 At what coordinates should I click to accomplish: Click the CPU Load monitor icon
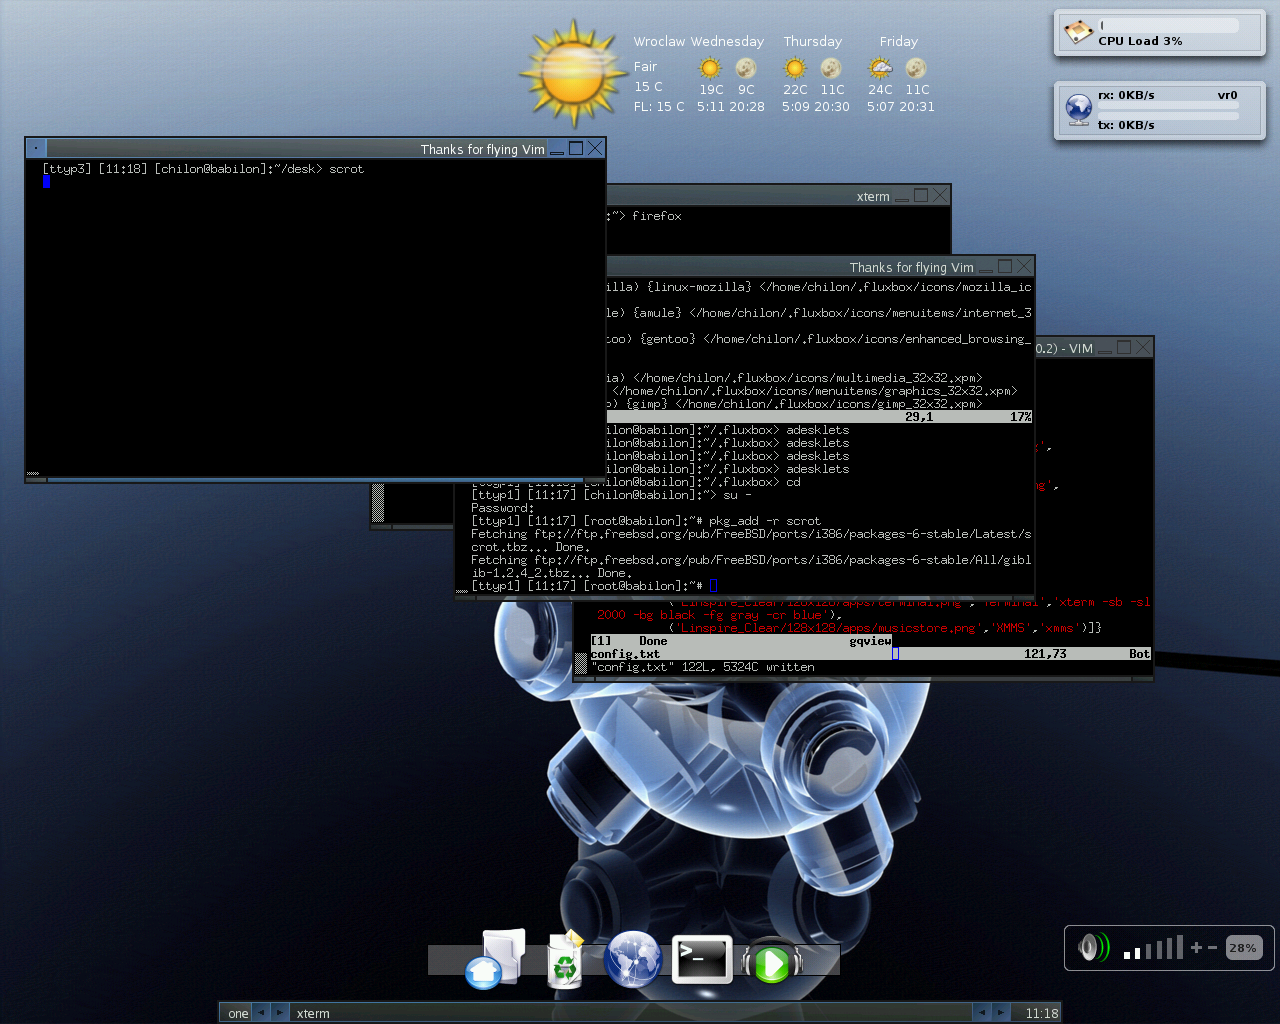point(1078,32)
